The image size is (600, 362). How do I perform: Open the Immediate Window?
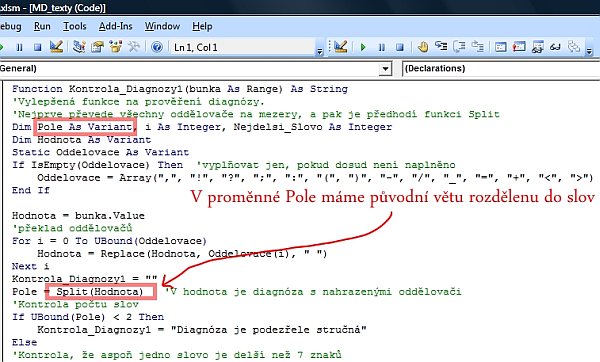coord(519,47)
